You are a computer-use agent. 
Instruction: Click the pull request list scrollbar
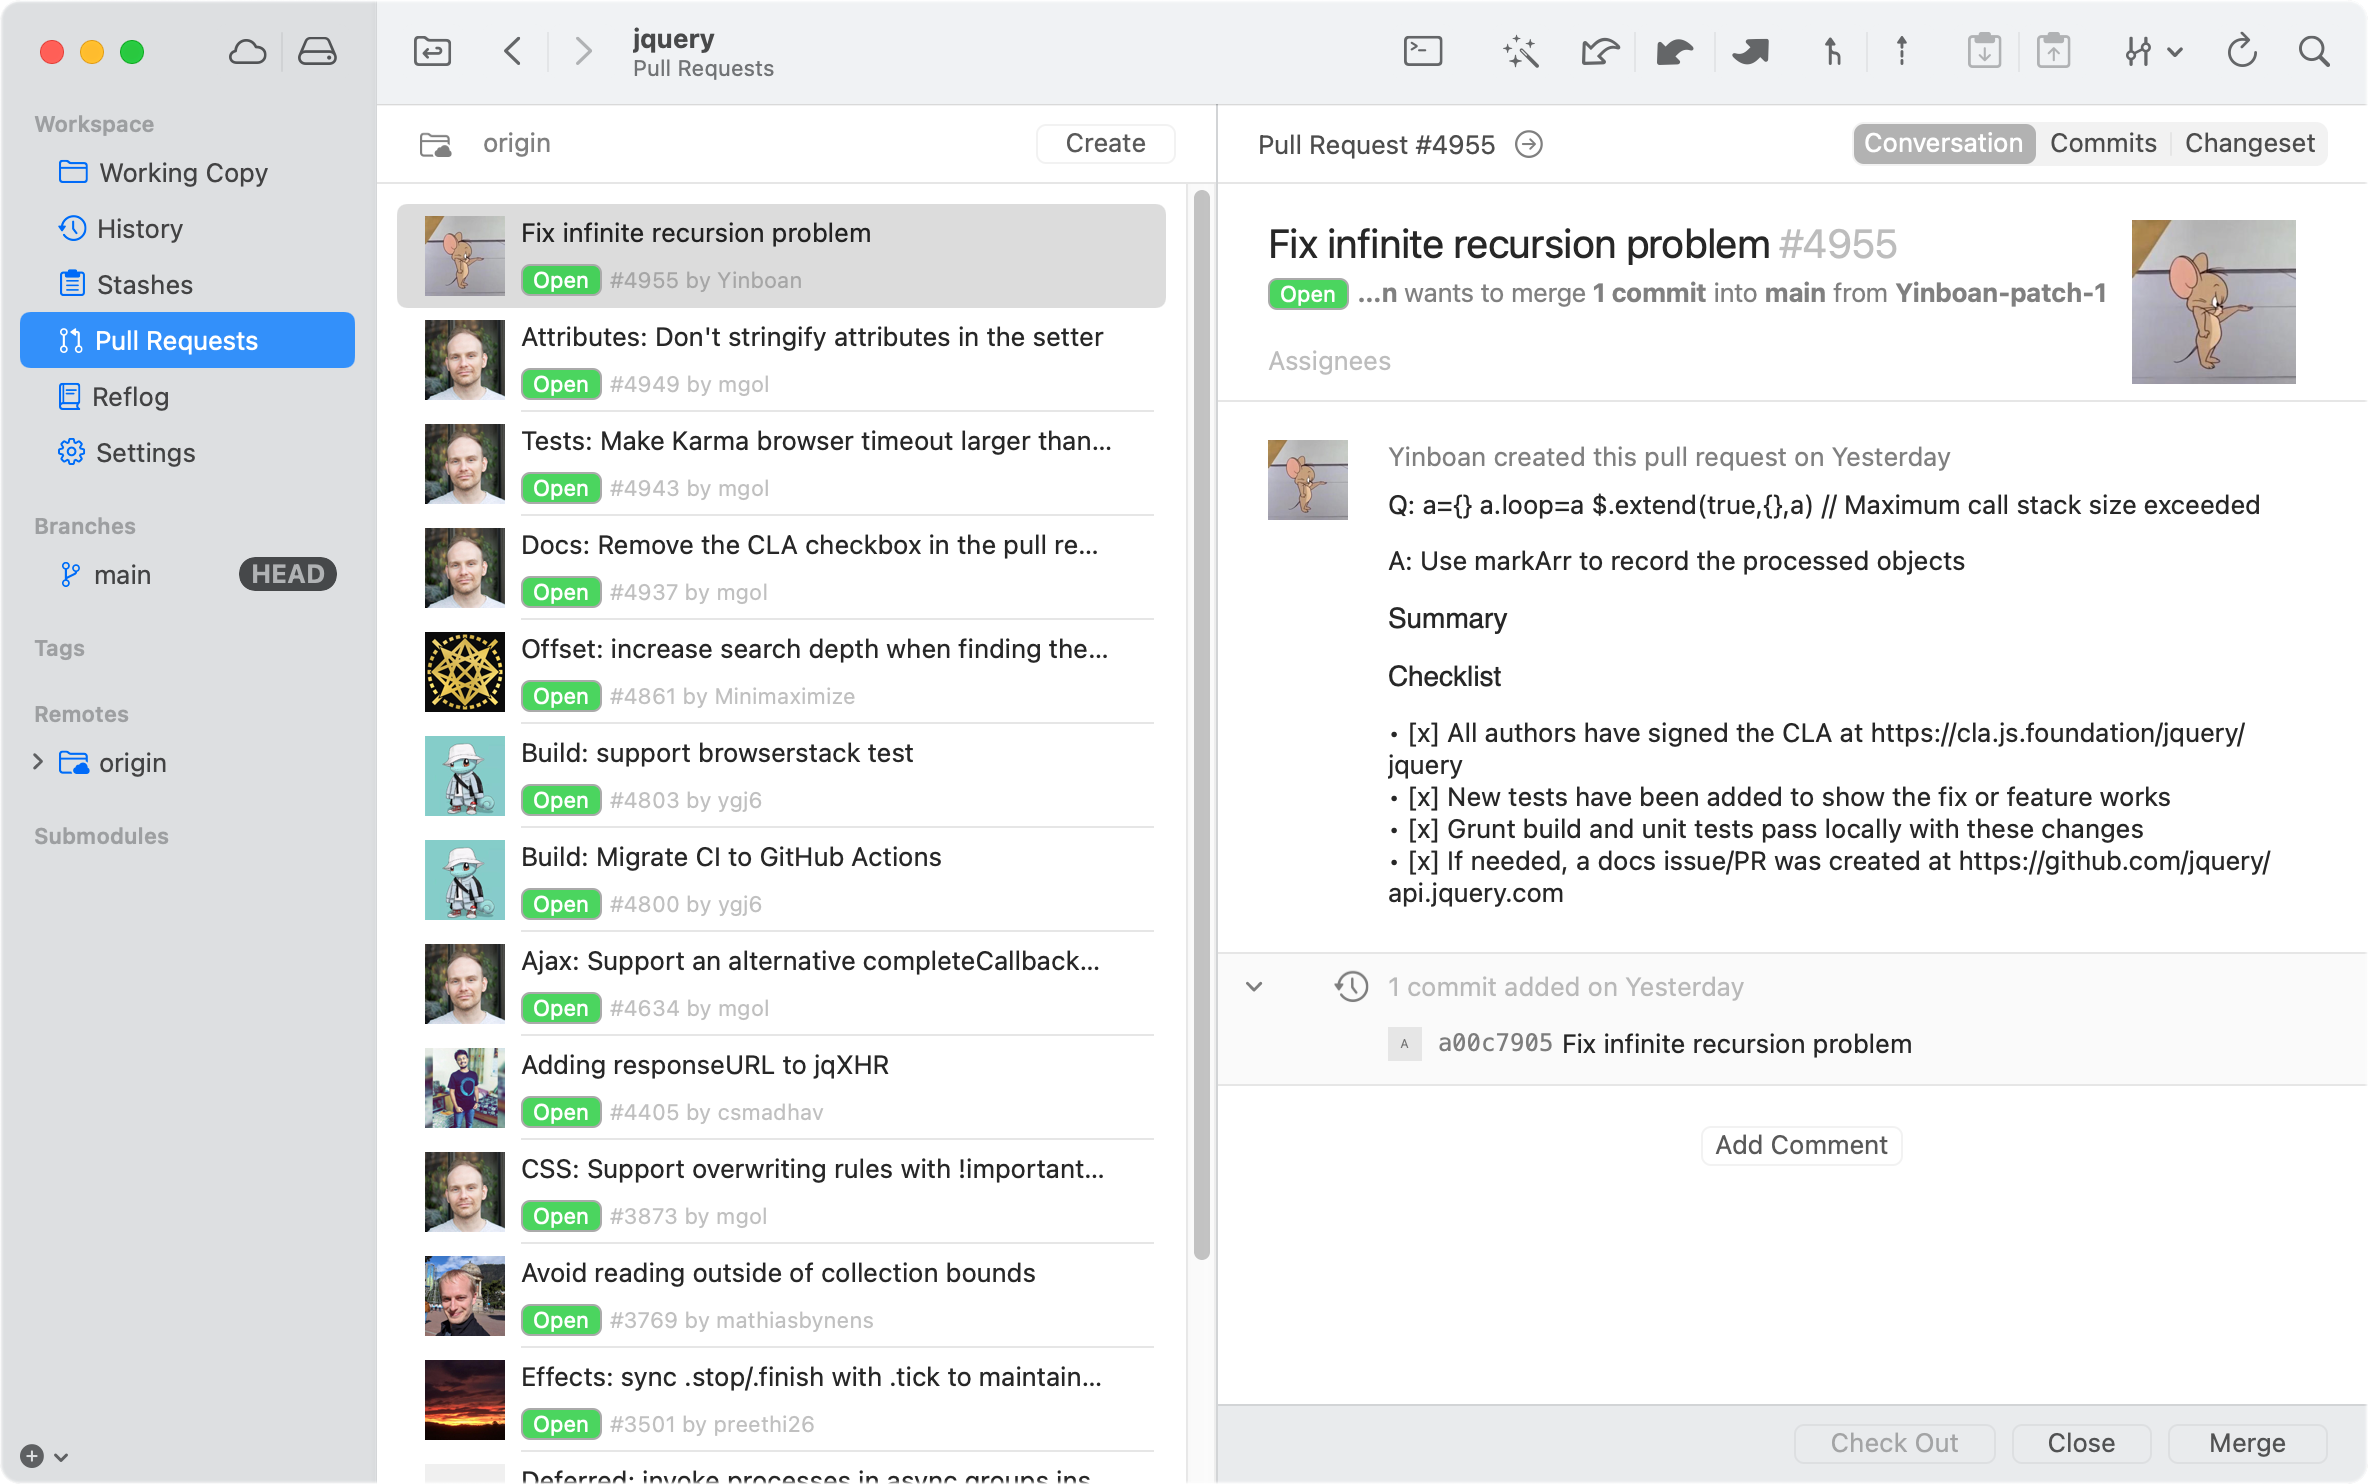tap(1201, 720)
